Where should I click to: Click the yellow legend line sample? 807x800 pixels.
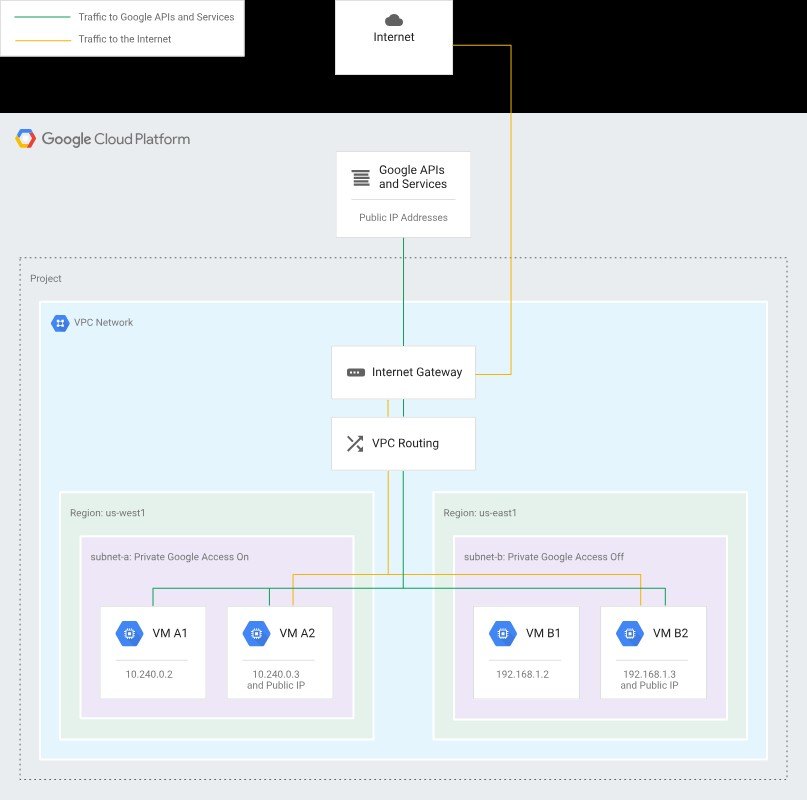tap(43, 40)
